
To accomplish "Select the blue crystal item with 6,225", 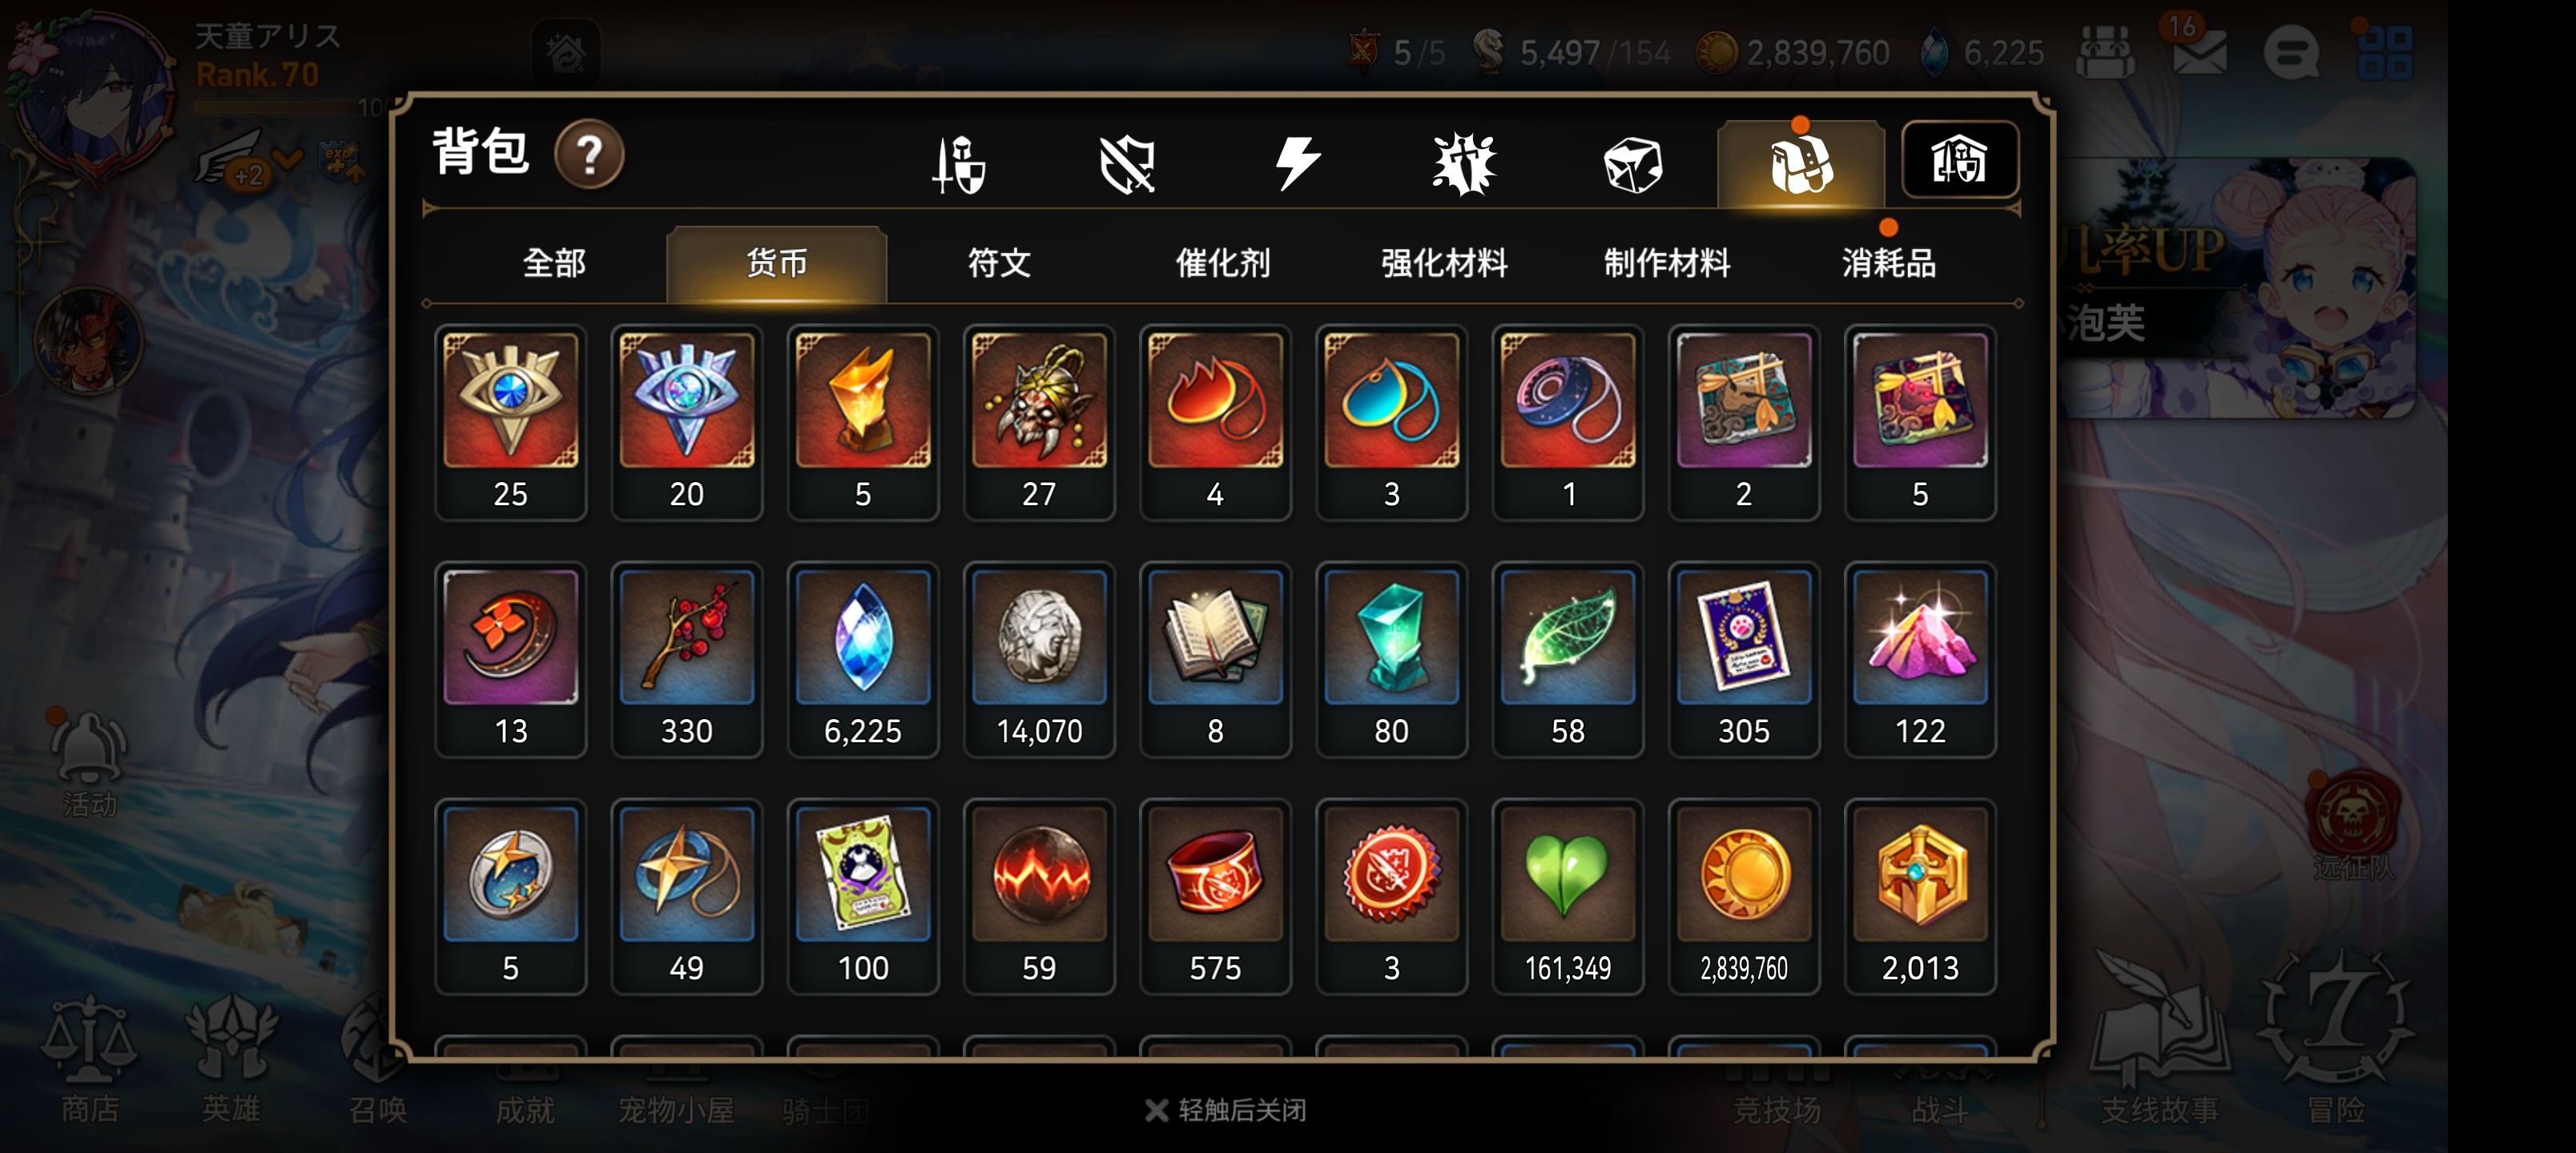I will [862, 660].
